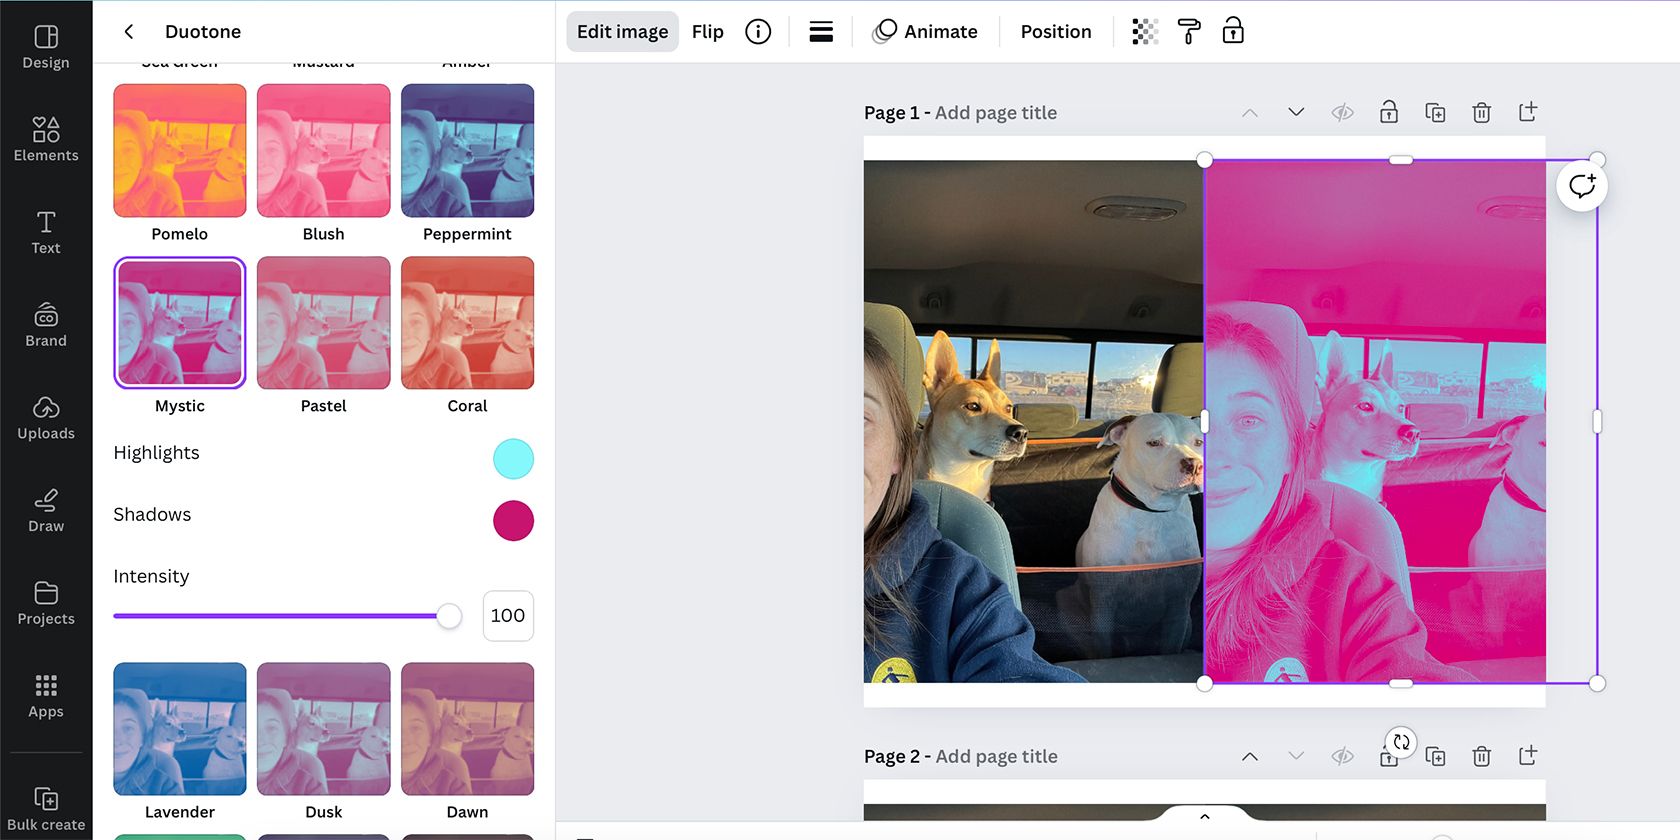This screenshot has height=840, width=1680.
Task: Open the Elements sidebar panel
Action: (46, 139)
